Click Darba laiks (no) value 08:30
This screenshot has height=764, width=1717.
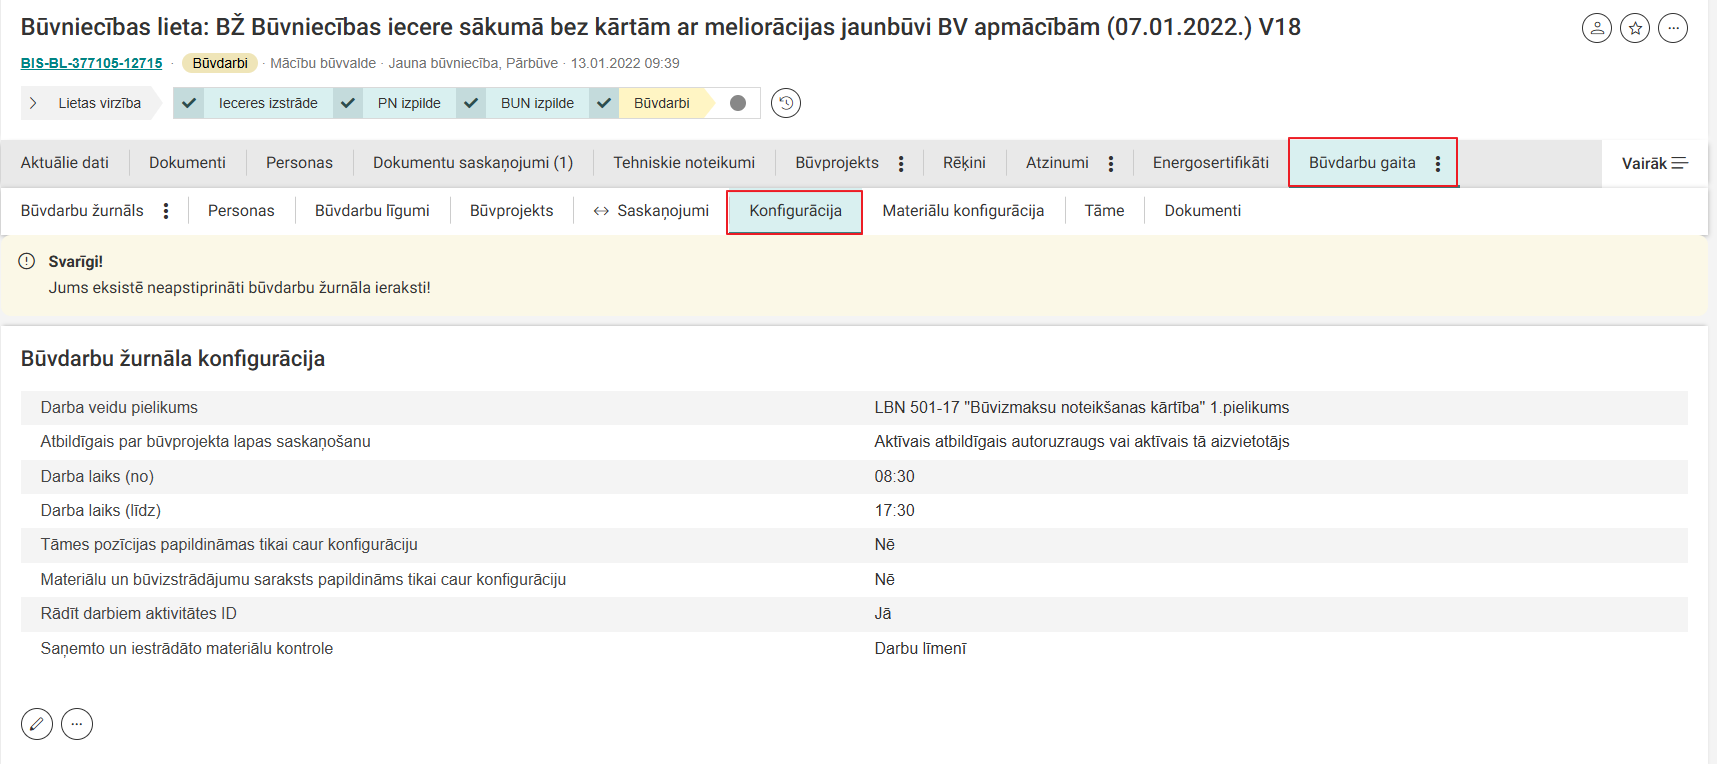click(x=894, y=477)
